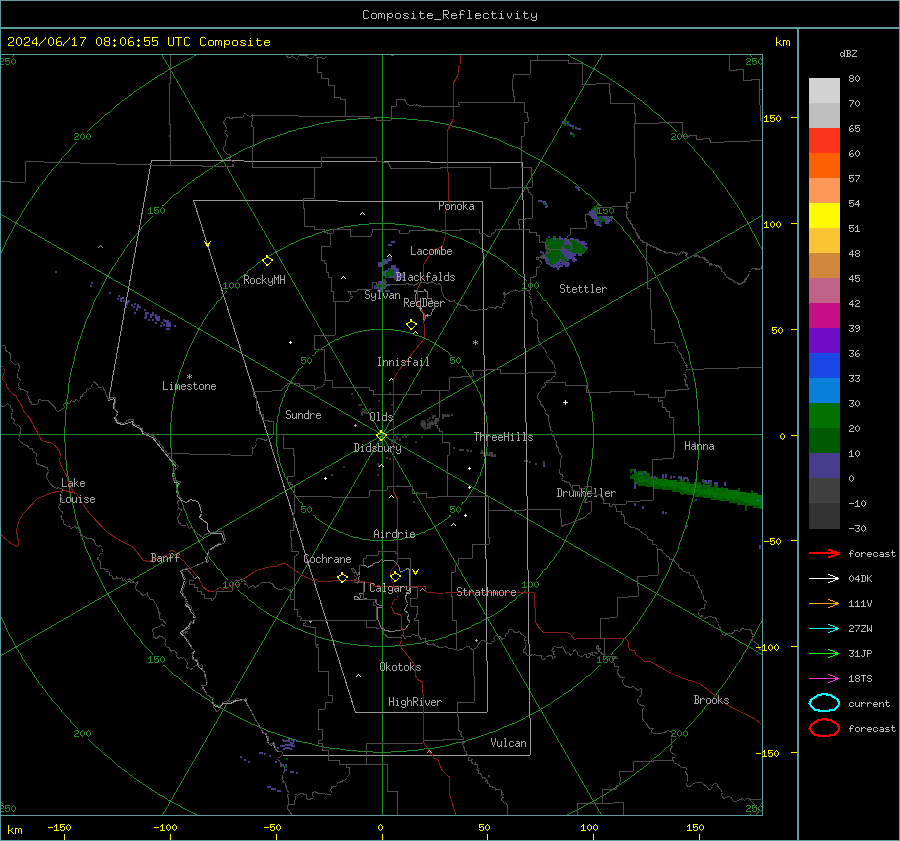Select the Brooks label
900x841 pixels.
(x=711, y=700)
